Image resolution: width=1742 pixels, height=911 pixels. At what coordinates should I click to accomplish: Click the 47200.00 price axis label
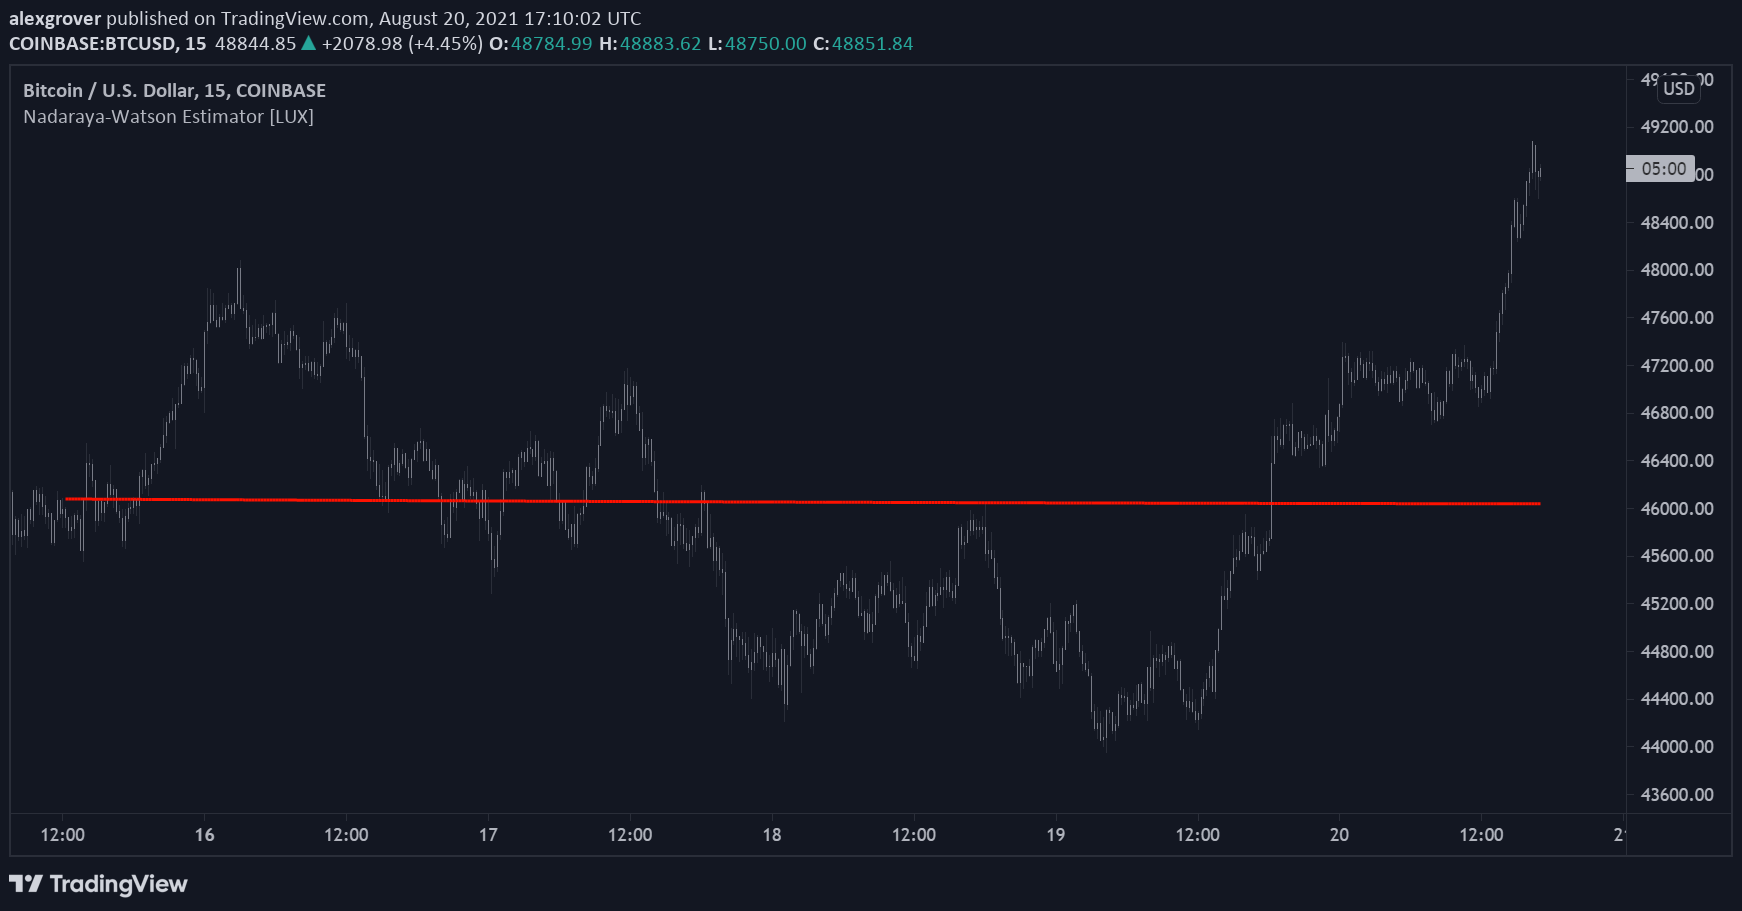(x=1677, y=366)
